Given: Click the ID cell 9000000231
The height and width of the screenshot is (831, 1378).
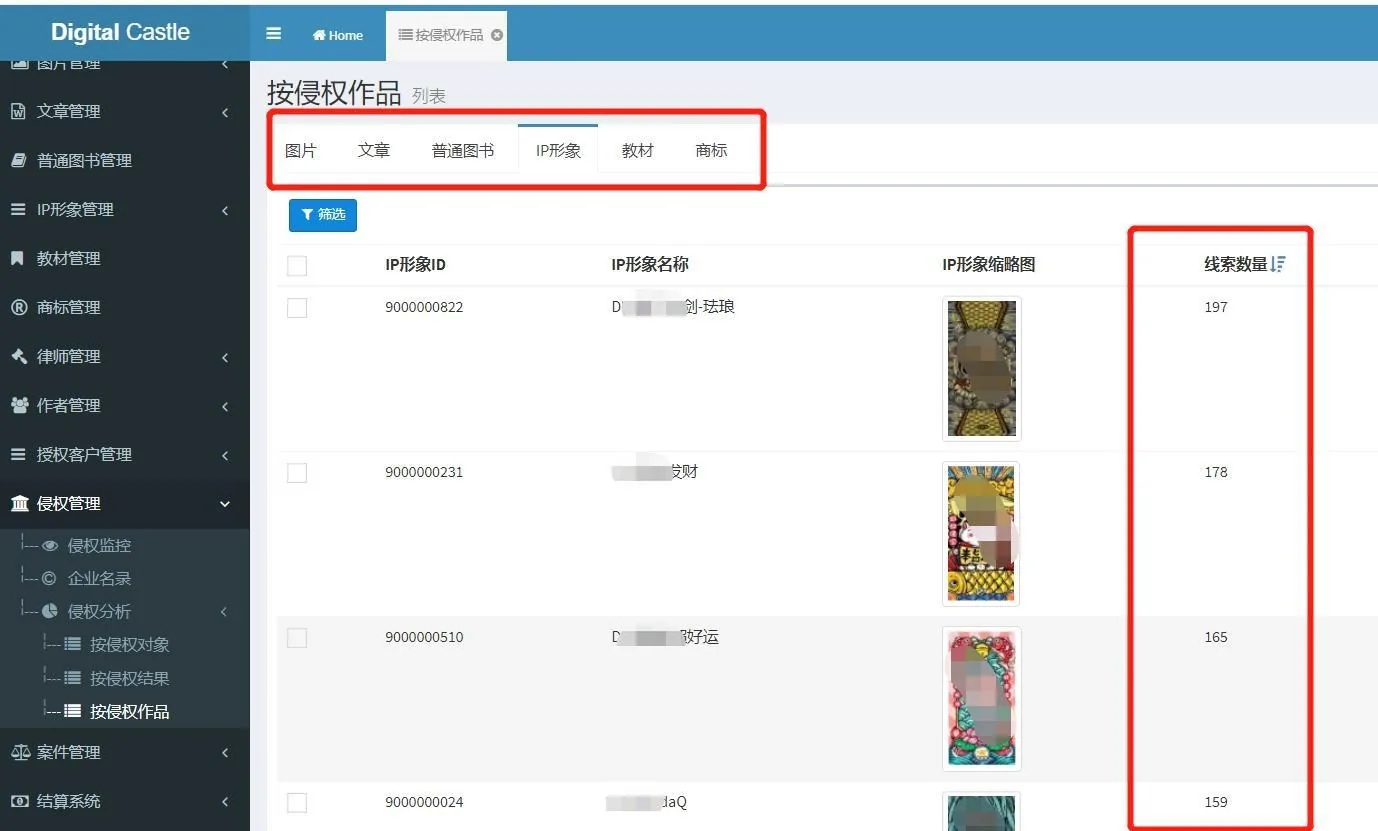Looking at the screenshot, I should [424, 472].
